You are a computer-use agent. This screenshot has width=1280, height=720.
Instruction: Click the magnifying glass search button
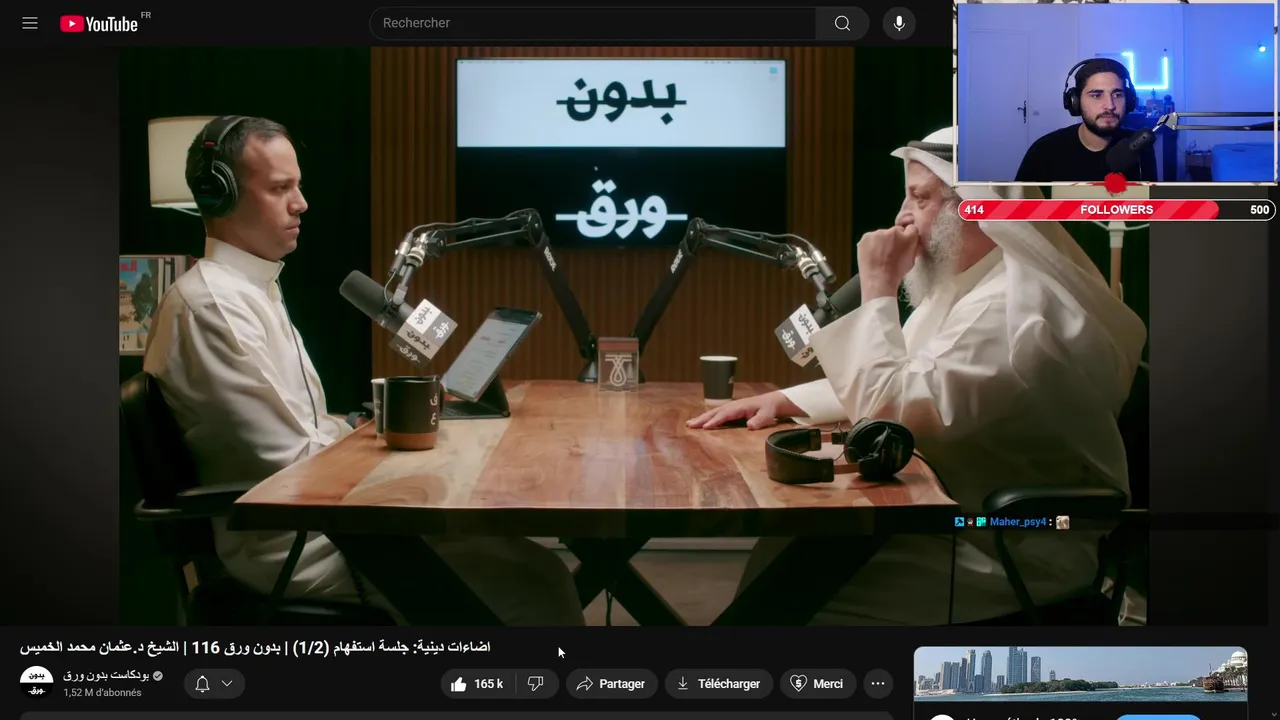(842, 23)
